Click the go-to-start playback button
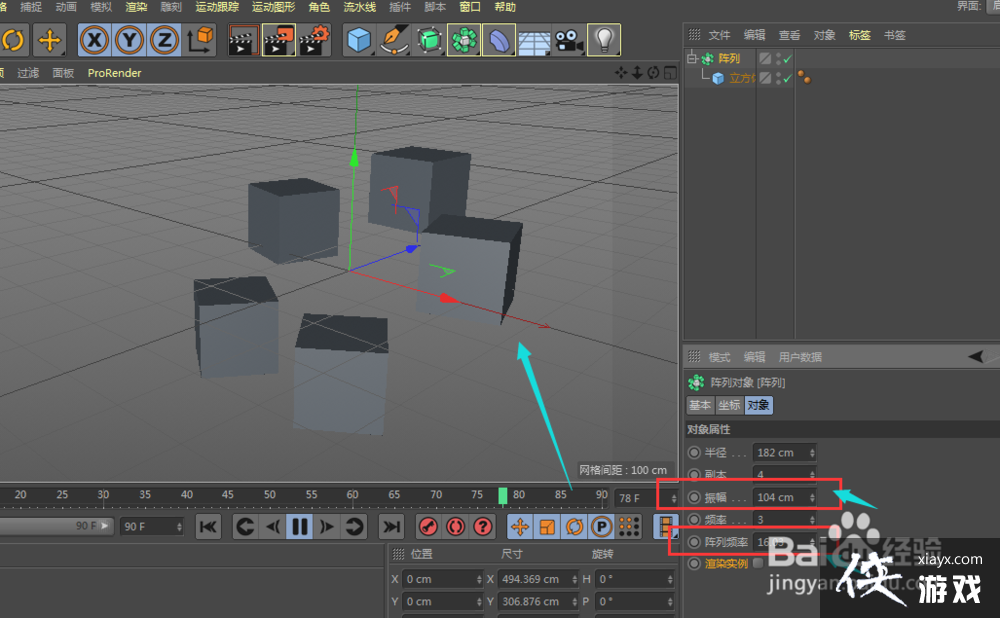The width and height of the screenshot is (1000, 618). tap(208, 527)
